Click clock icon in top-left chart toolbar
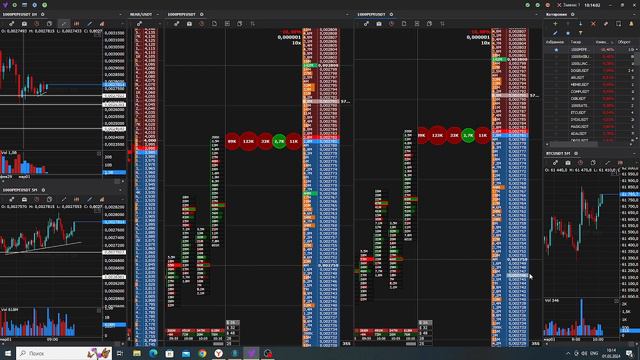 [x=37, y=24]
